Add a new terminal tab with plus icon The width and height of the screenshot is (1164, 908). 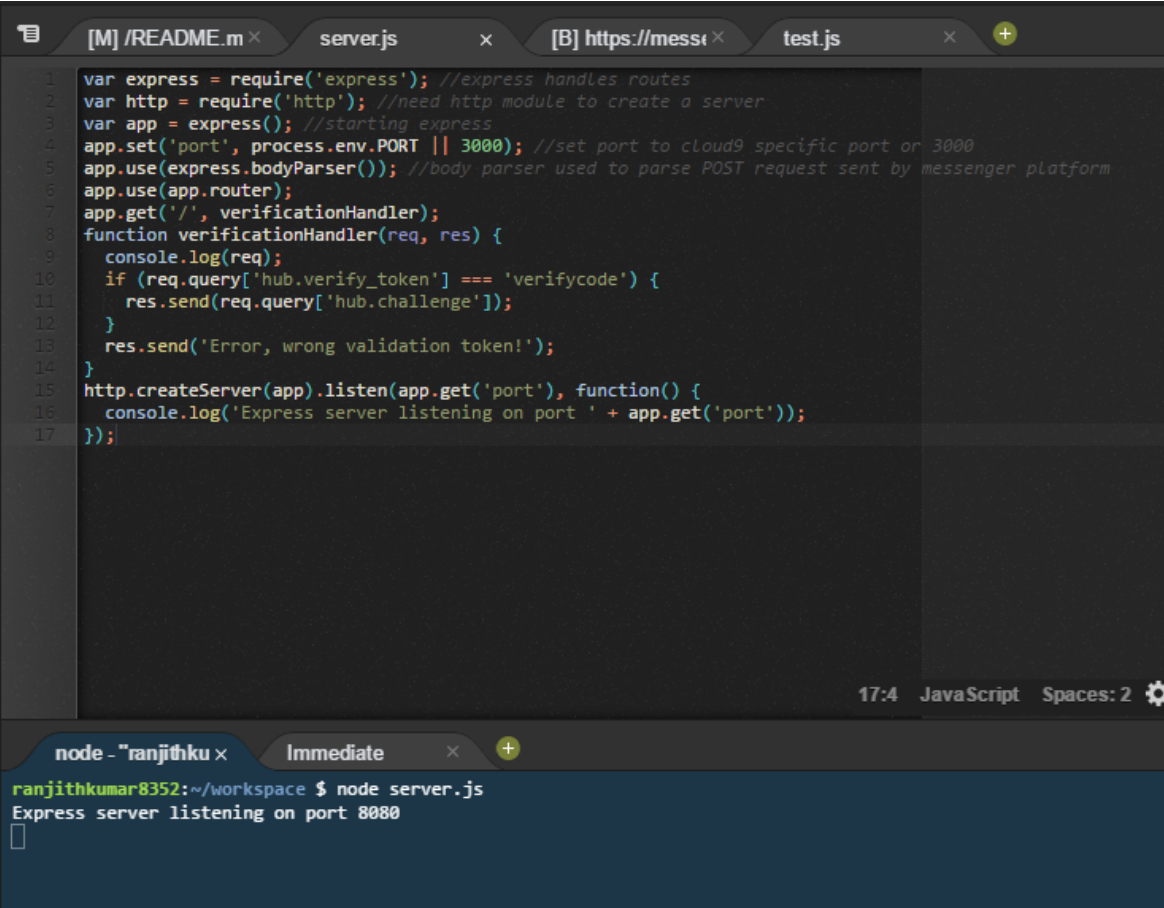tap(508, 748)
